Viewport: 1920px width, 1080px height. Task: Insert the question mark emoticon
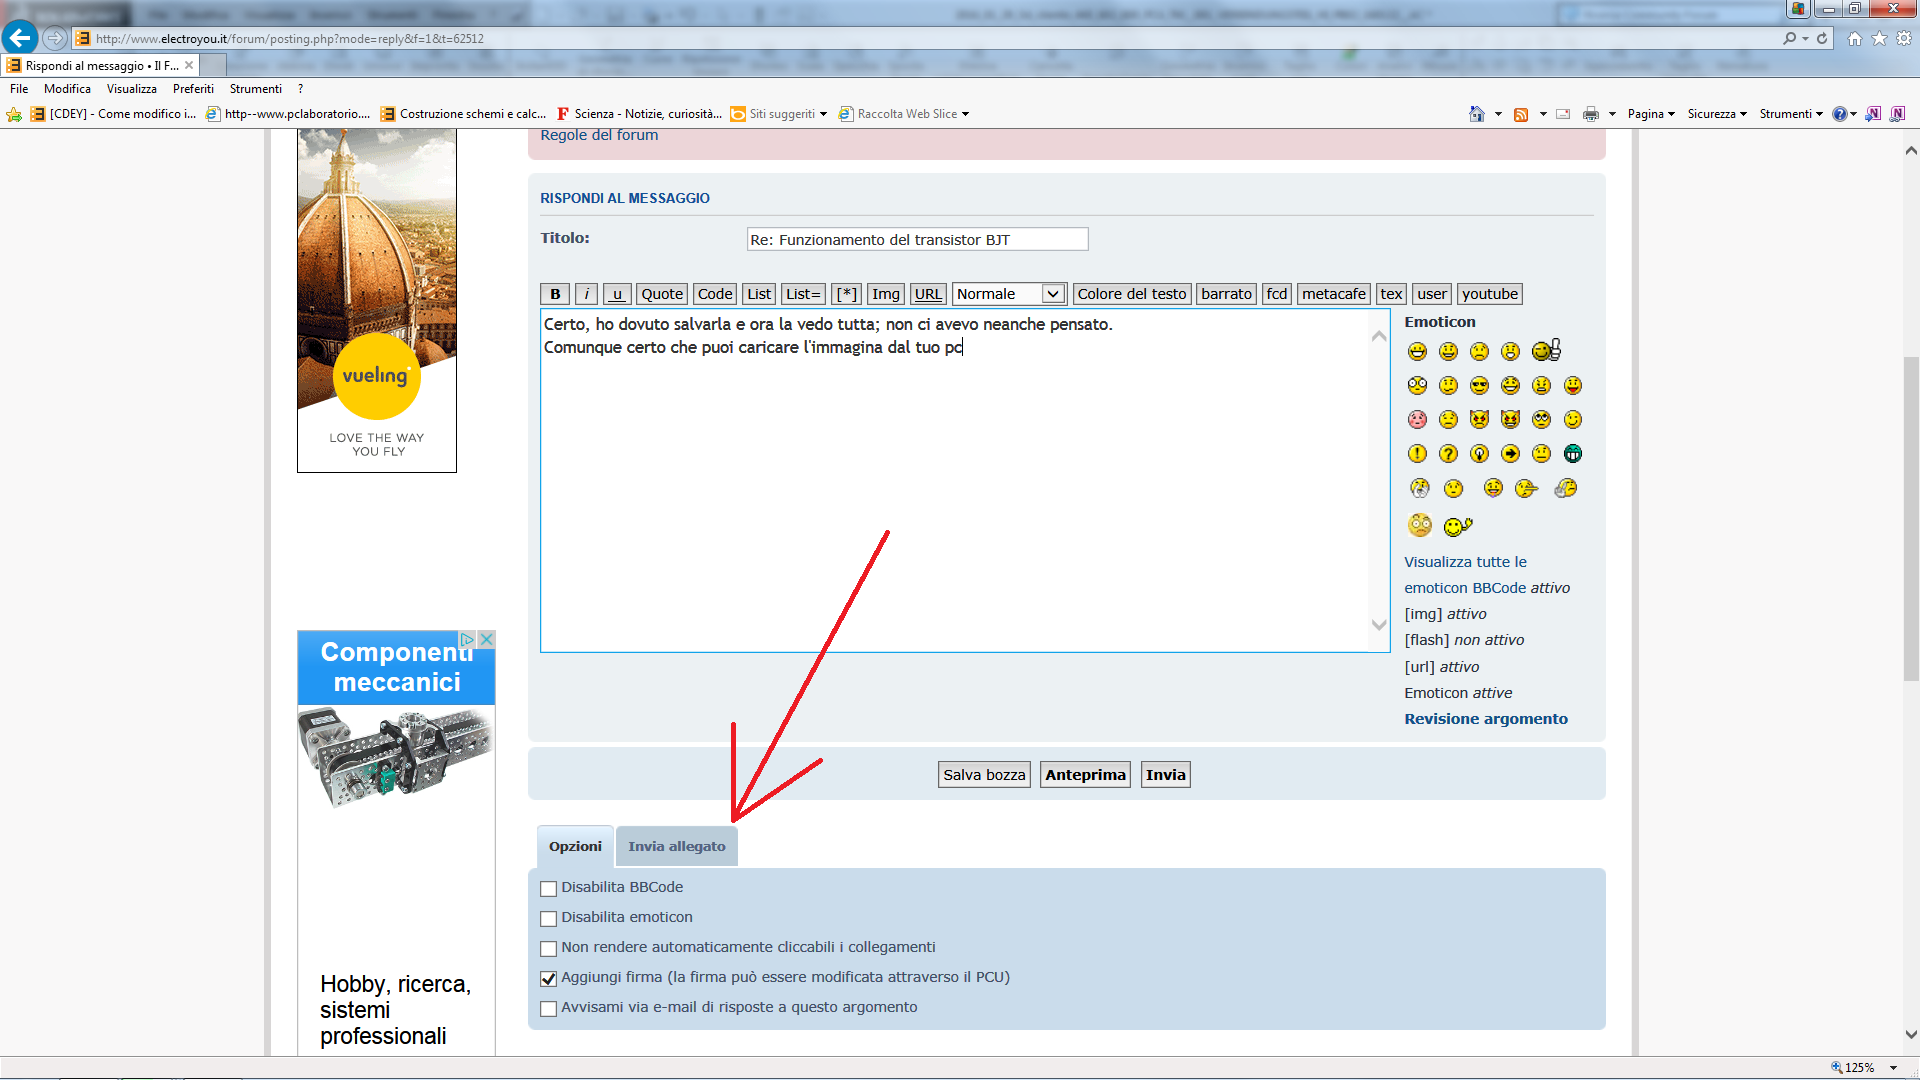coord(1448,454)
